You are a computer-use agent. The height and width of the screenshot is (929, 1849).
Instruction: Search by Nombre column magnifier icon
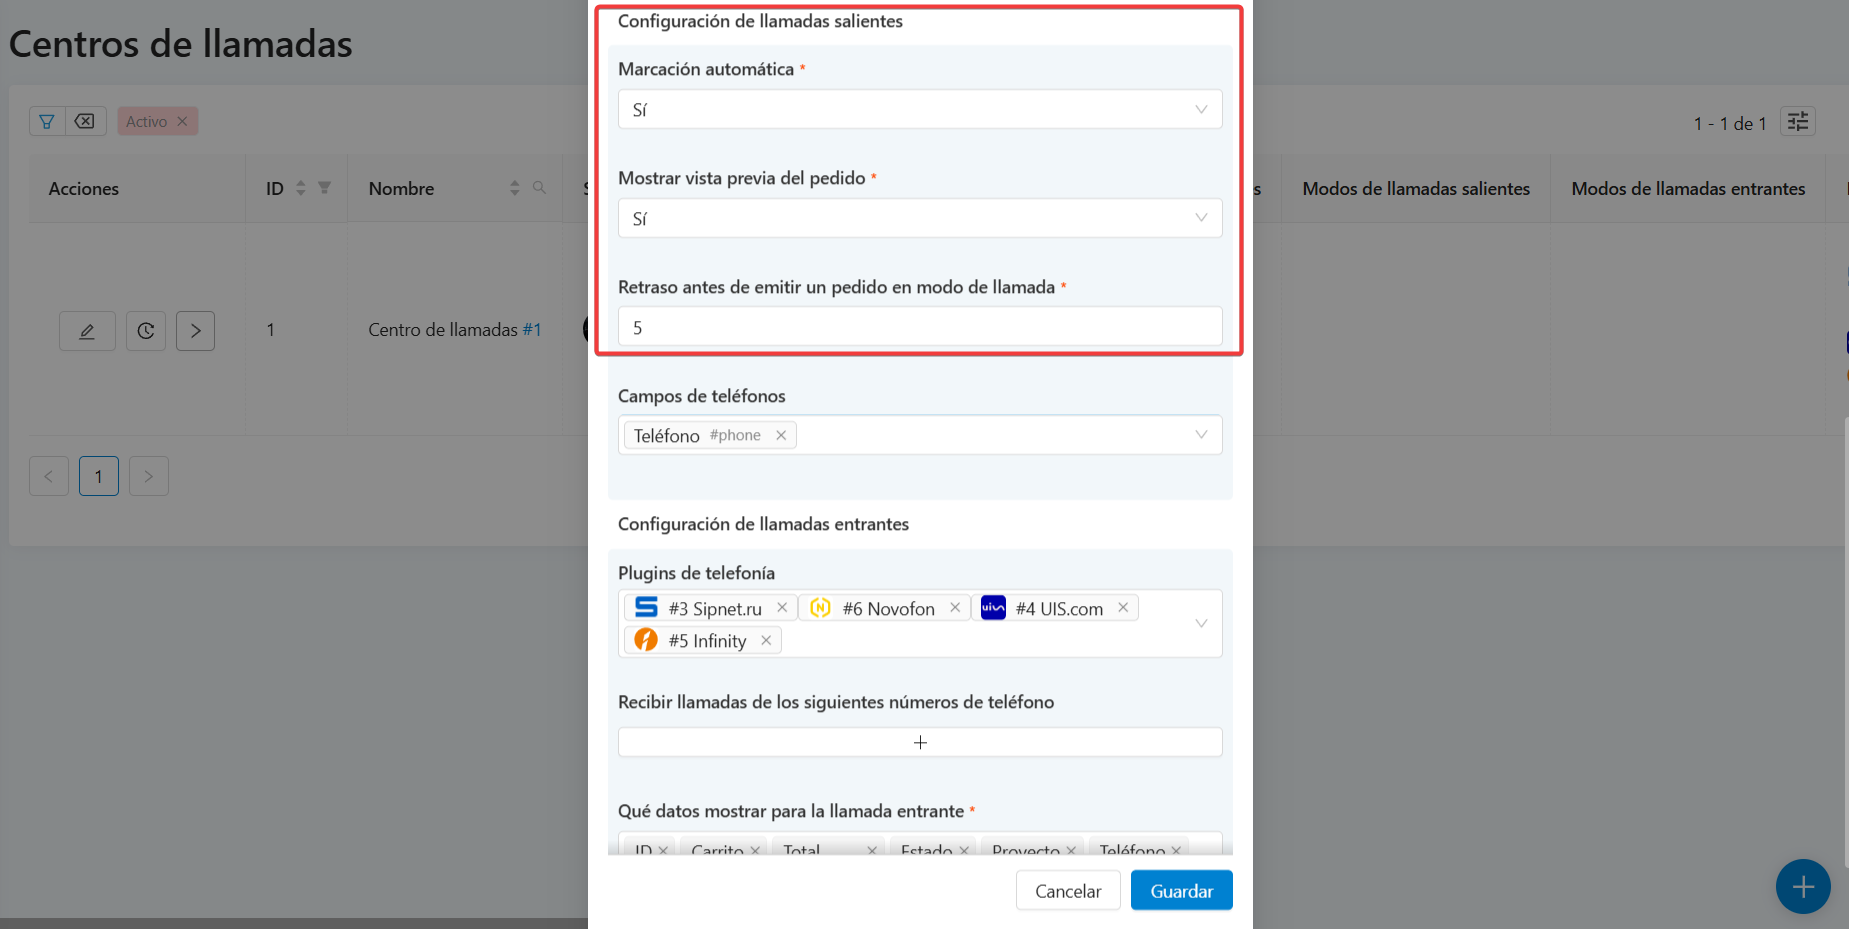point(539,188)
